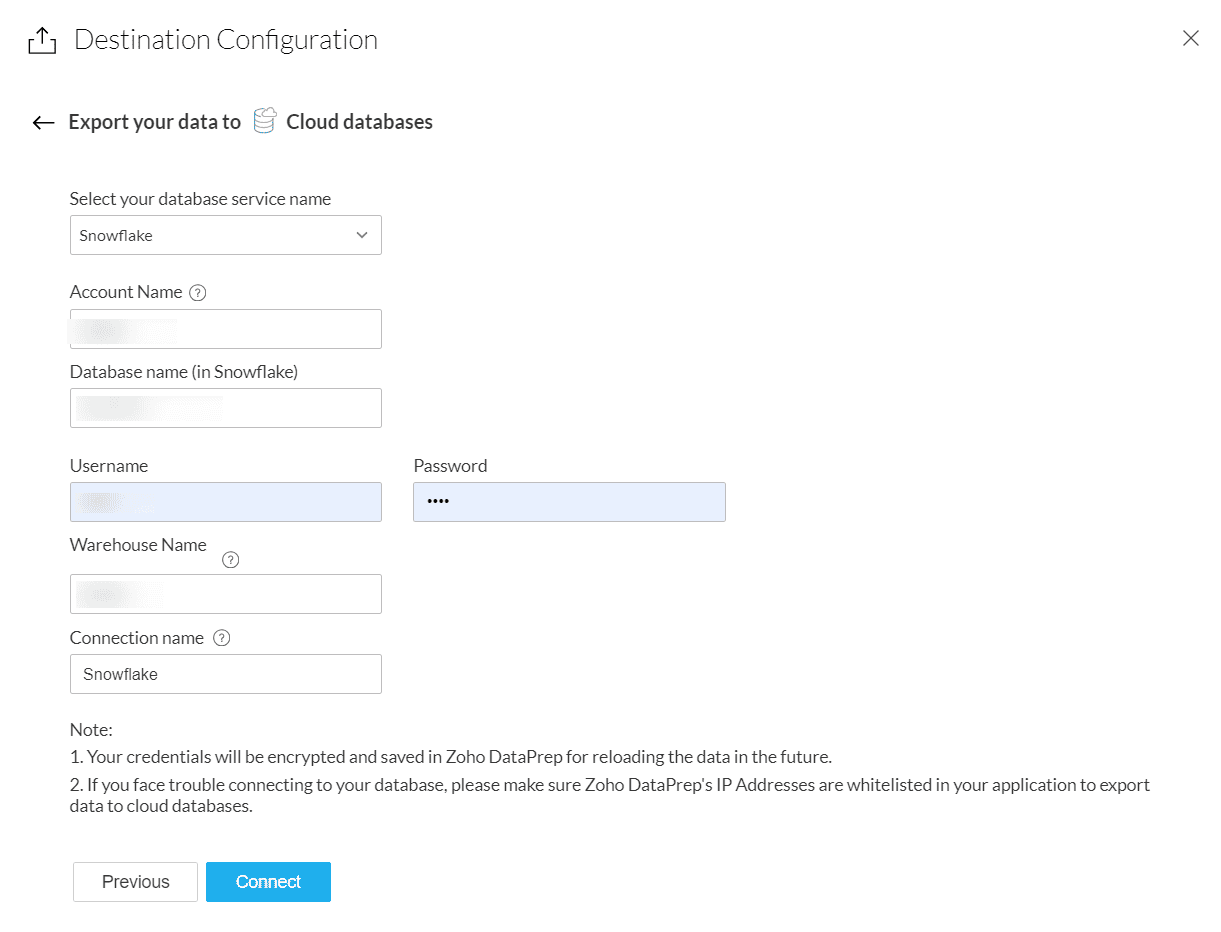
Task: Show help for Connection name
Action: [x=222, y=638]
